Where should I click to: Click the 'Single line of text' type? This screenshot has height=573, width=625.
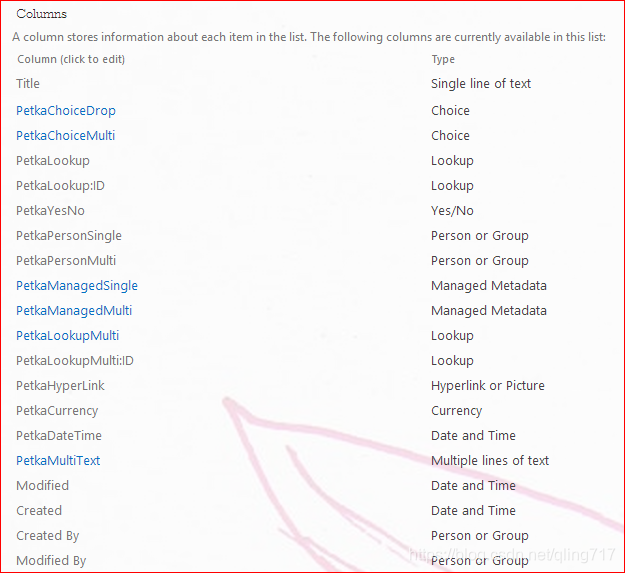pyautogui.click(x=481, y=84)
